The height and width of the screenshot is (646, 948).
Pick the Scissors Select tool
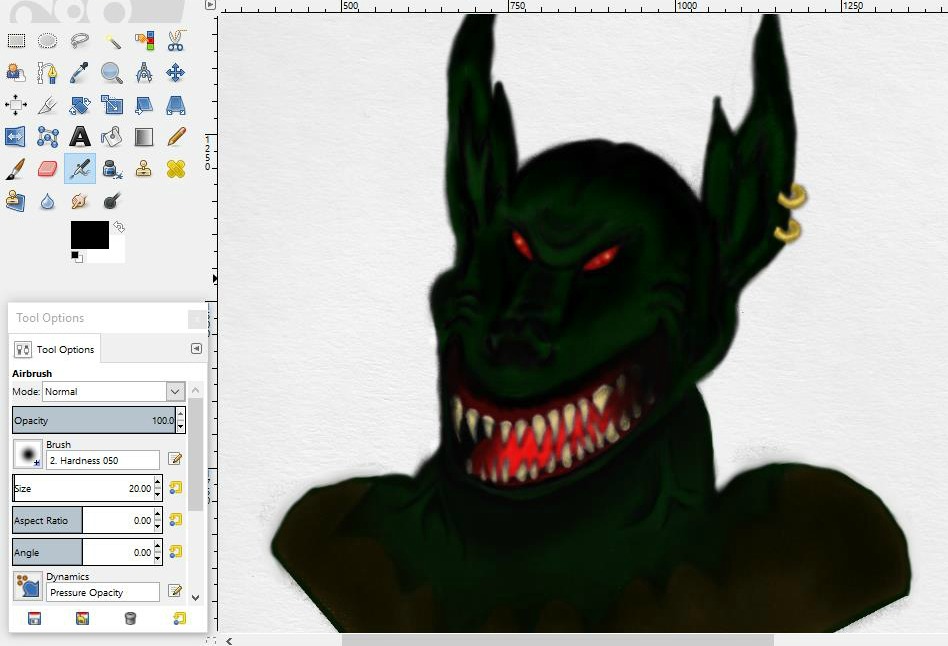[176, 41]
